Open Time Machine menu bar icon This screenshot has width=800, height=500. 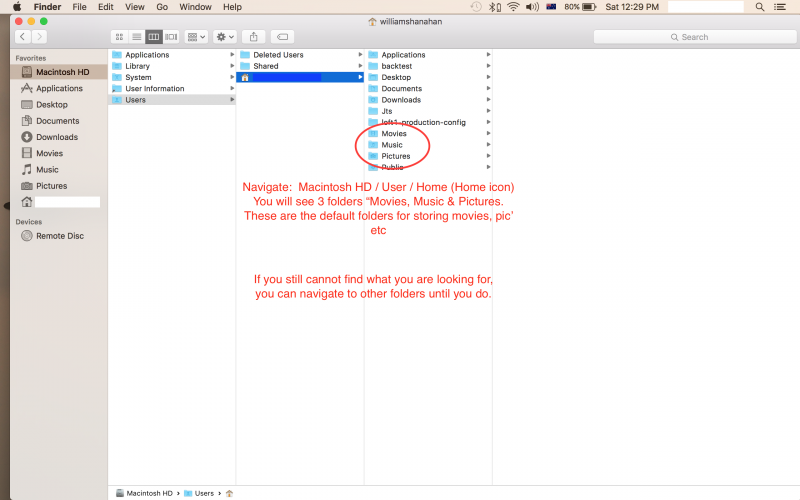click(476, 7)
